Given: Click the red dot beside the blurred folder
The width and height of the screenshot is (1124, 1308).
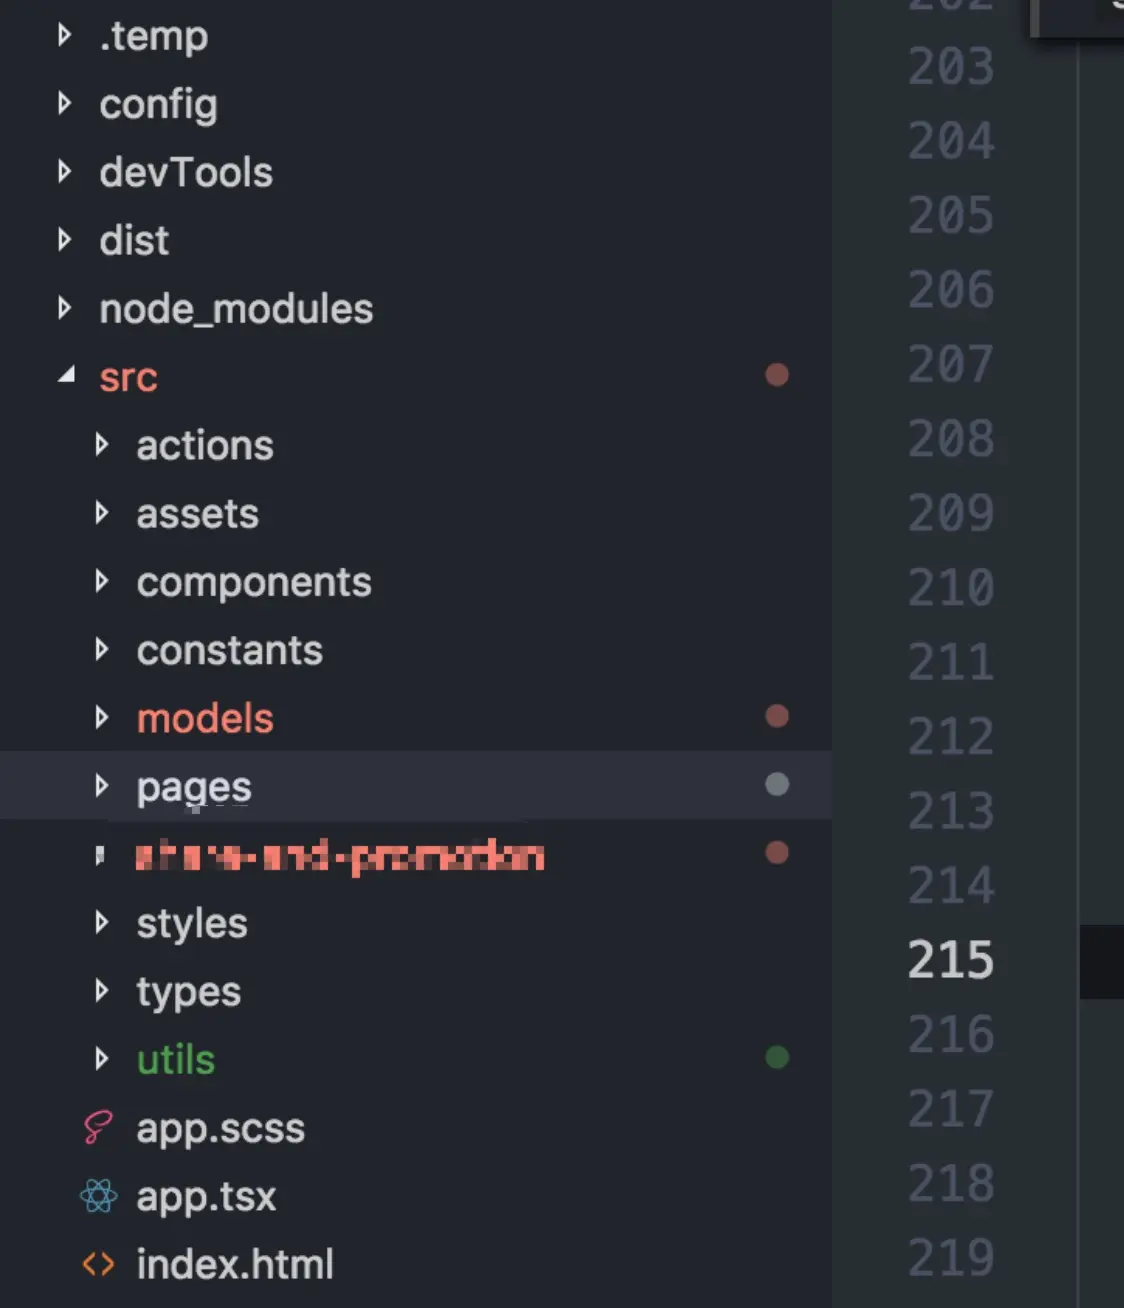Looking at the screenshot, I should [x=777, y=853].
